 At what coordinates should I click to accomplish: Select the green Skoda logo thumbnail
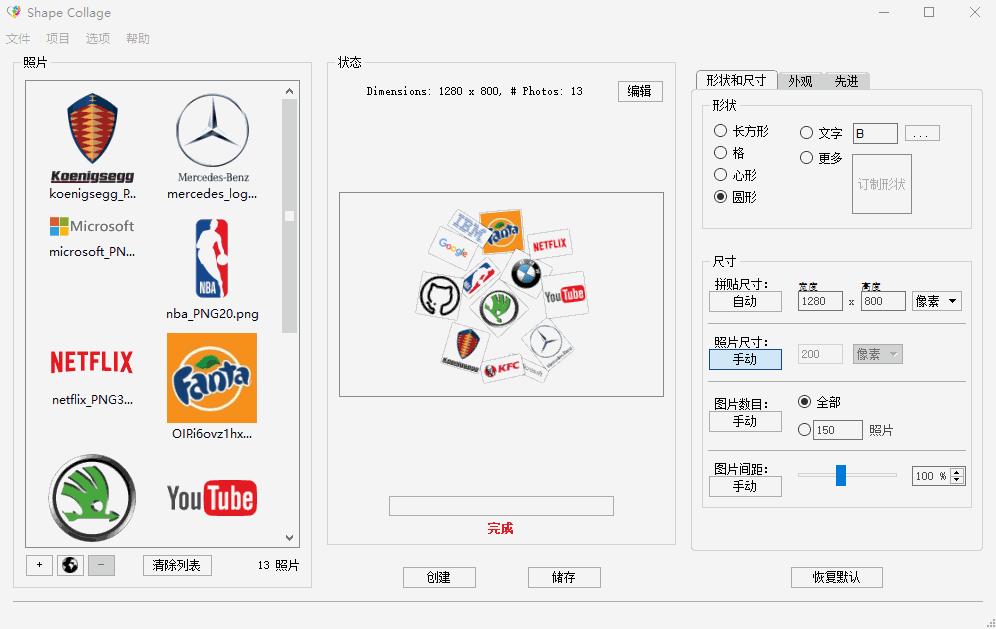coord(92,497)
